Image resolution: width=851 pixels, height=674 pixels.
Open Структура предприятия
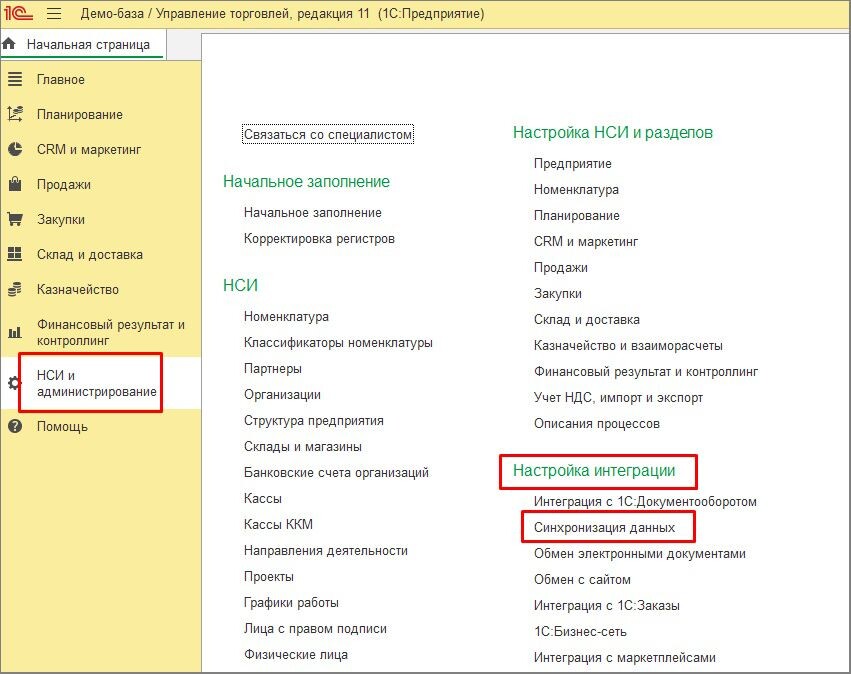314,421
